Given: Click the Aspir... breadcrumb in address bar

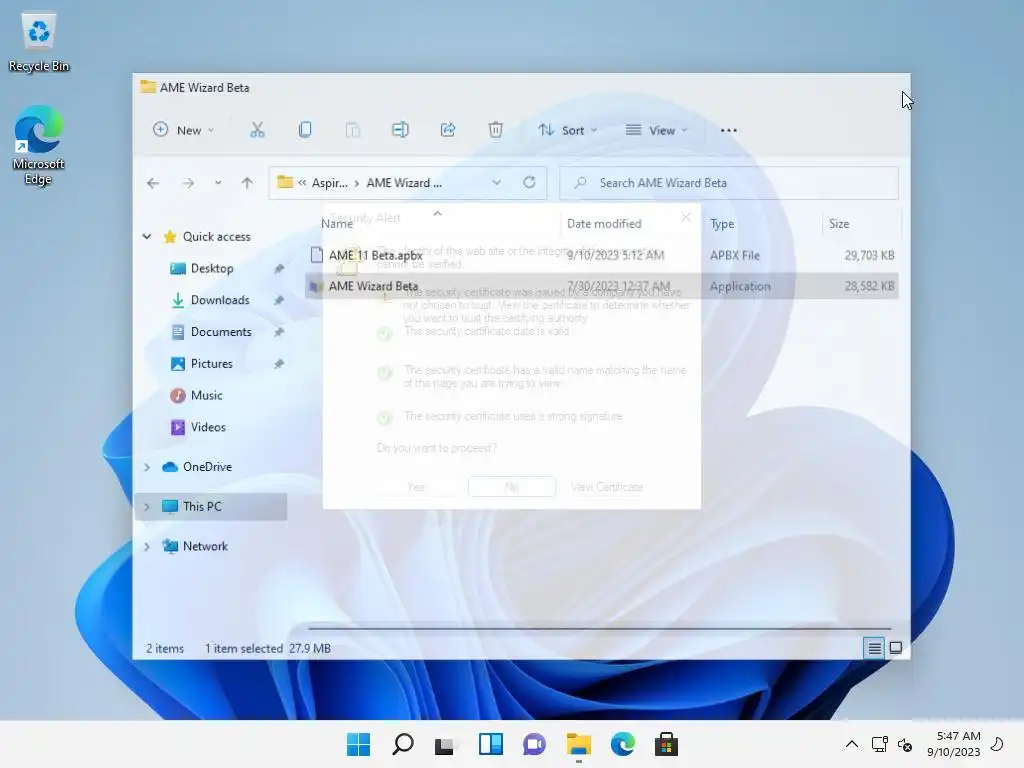Looking at the screenshot, I should point(329,183).
